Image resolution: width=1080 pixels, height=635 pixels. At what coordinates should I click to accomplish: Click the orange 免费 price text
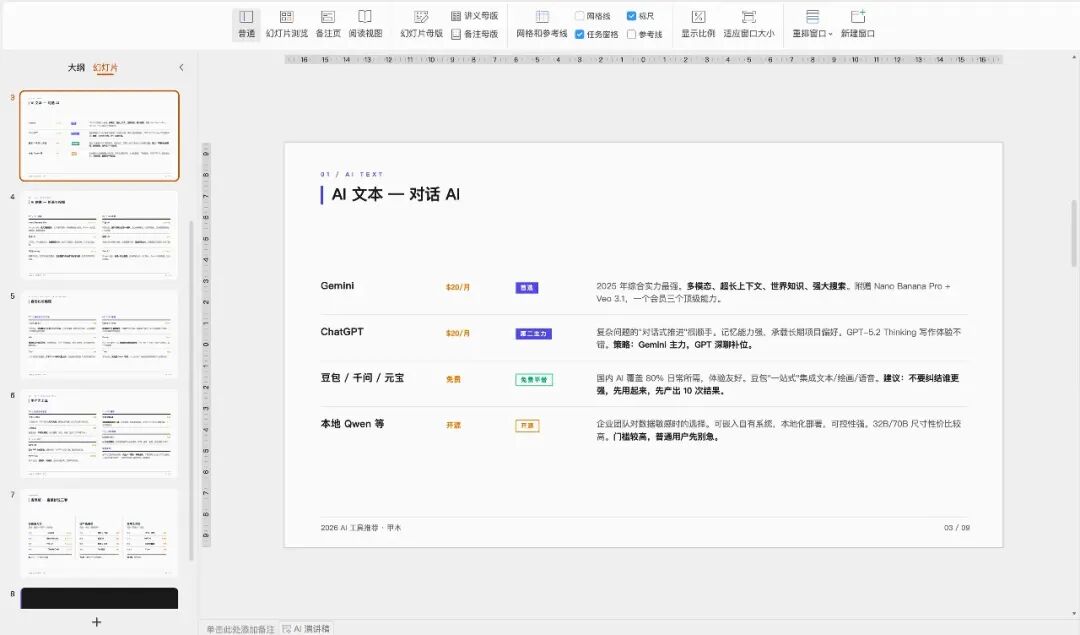pos(453,379)
